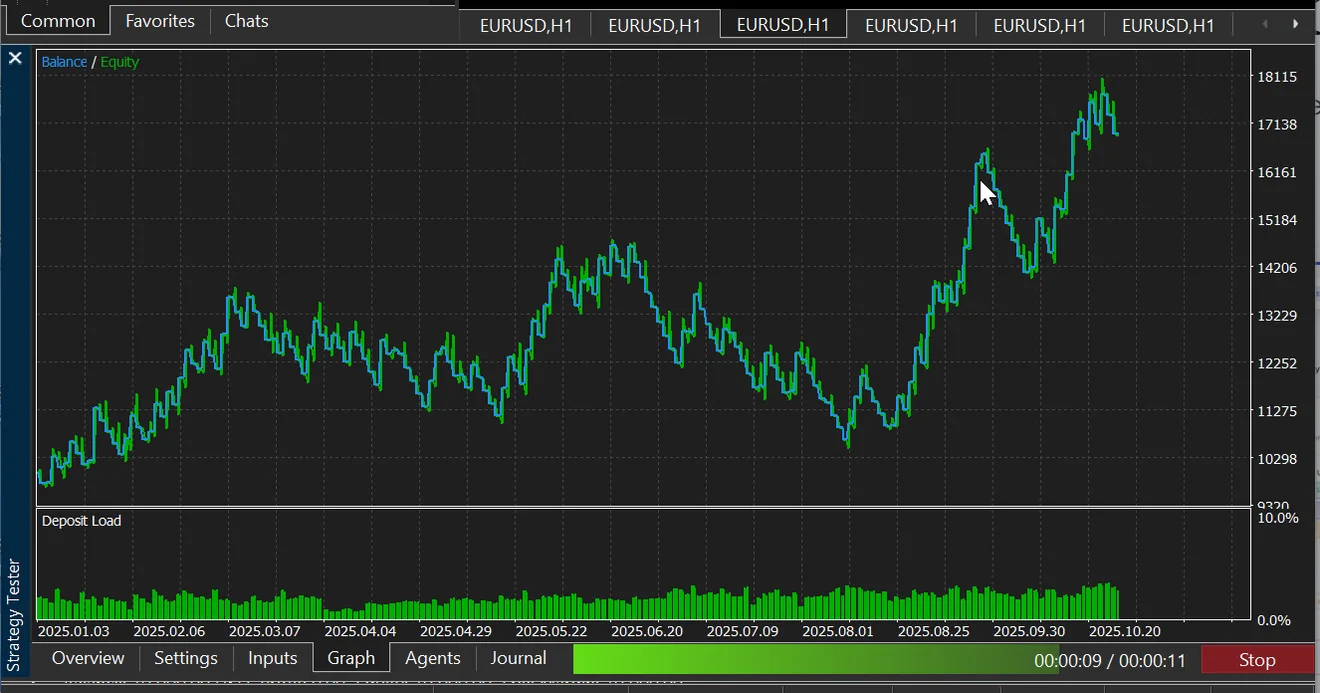
Task: Click the 15184 axis value
Action: point(1276,220)
